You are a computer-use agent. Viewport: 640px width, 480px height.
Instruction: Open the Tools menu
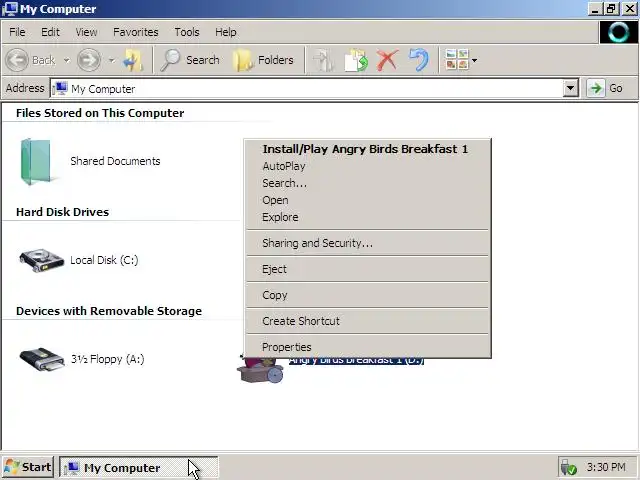(187, 32)
